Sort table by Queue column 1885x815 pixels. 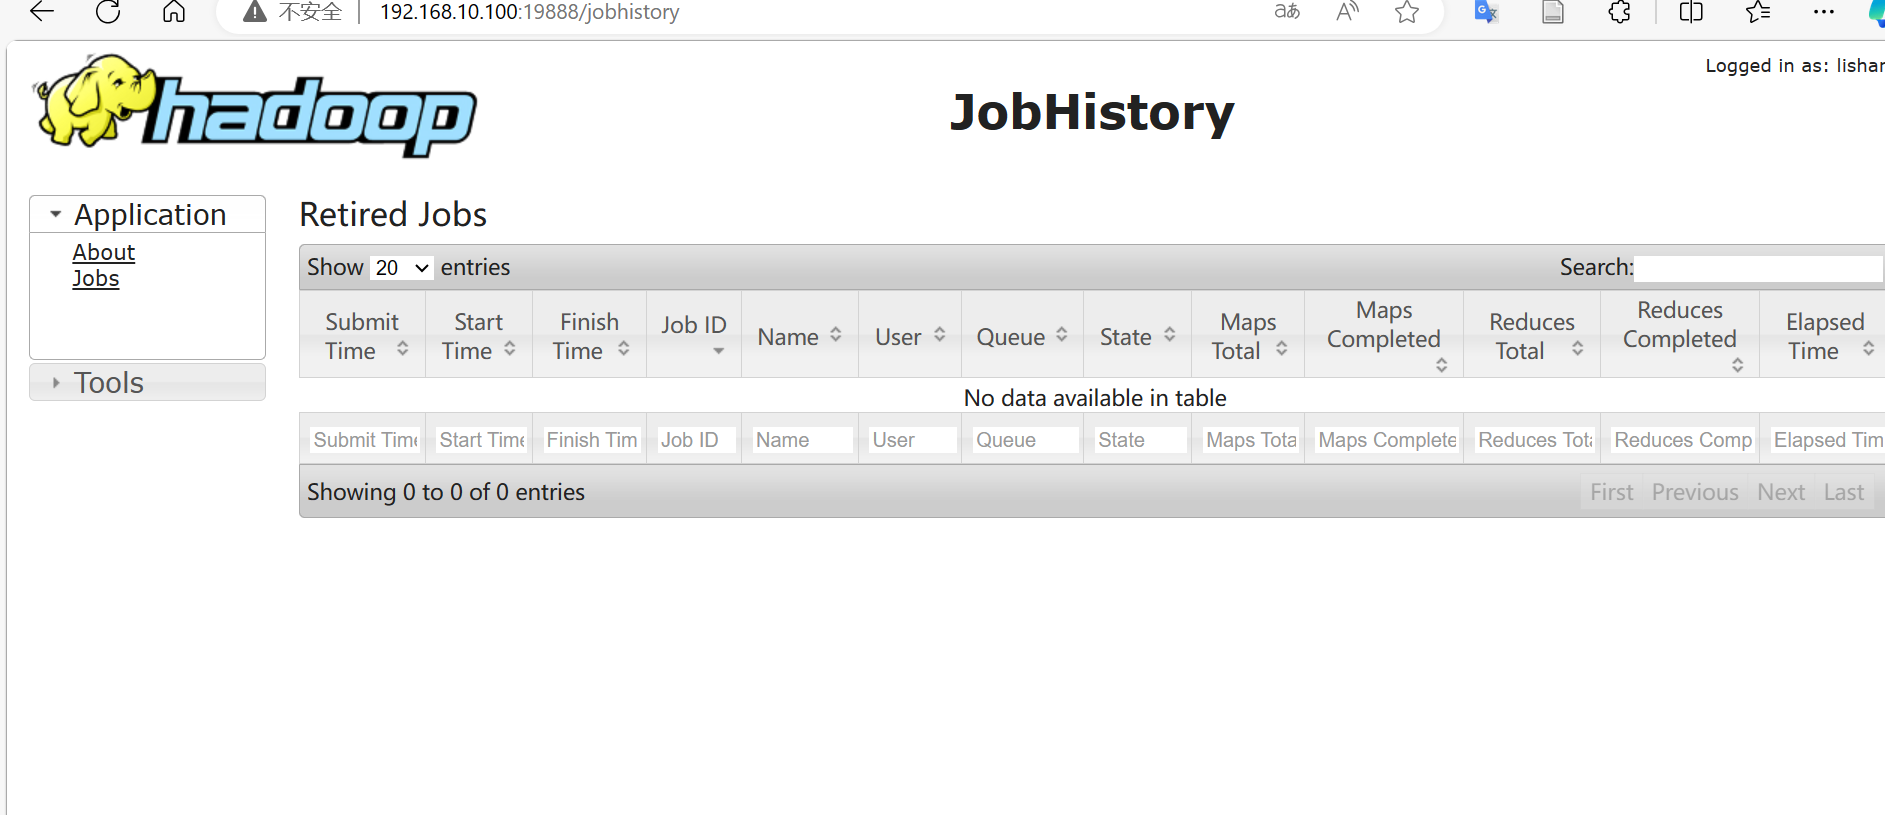click(1022, 336)
